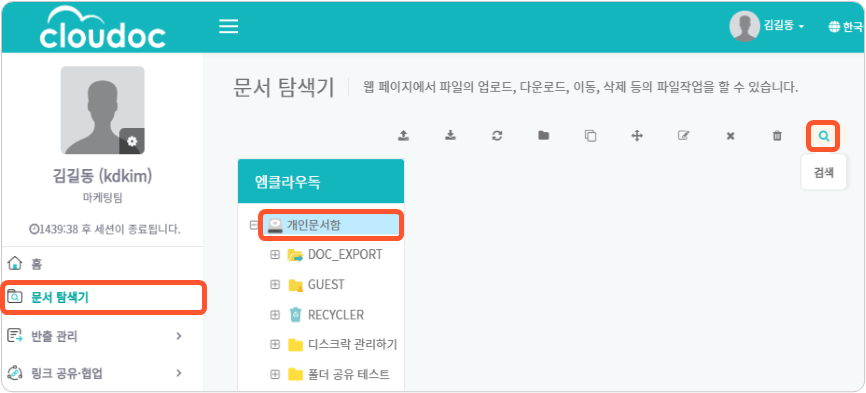This screenshot has height=393, width=866.
Task: Click the 엠클라우독 panel header
Action: coord(321,182)
